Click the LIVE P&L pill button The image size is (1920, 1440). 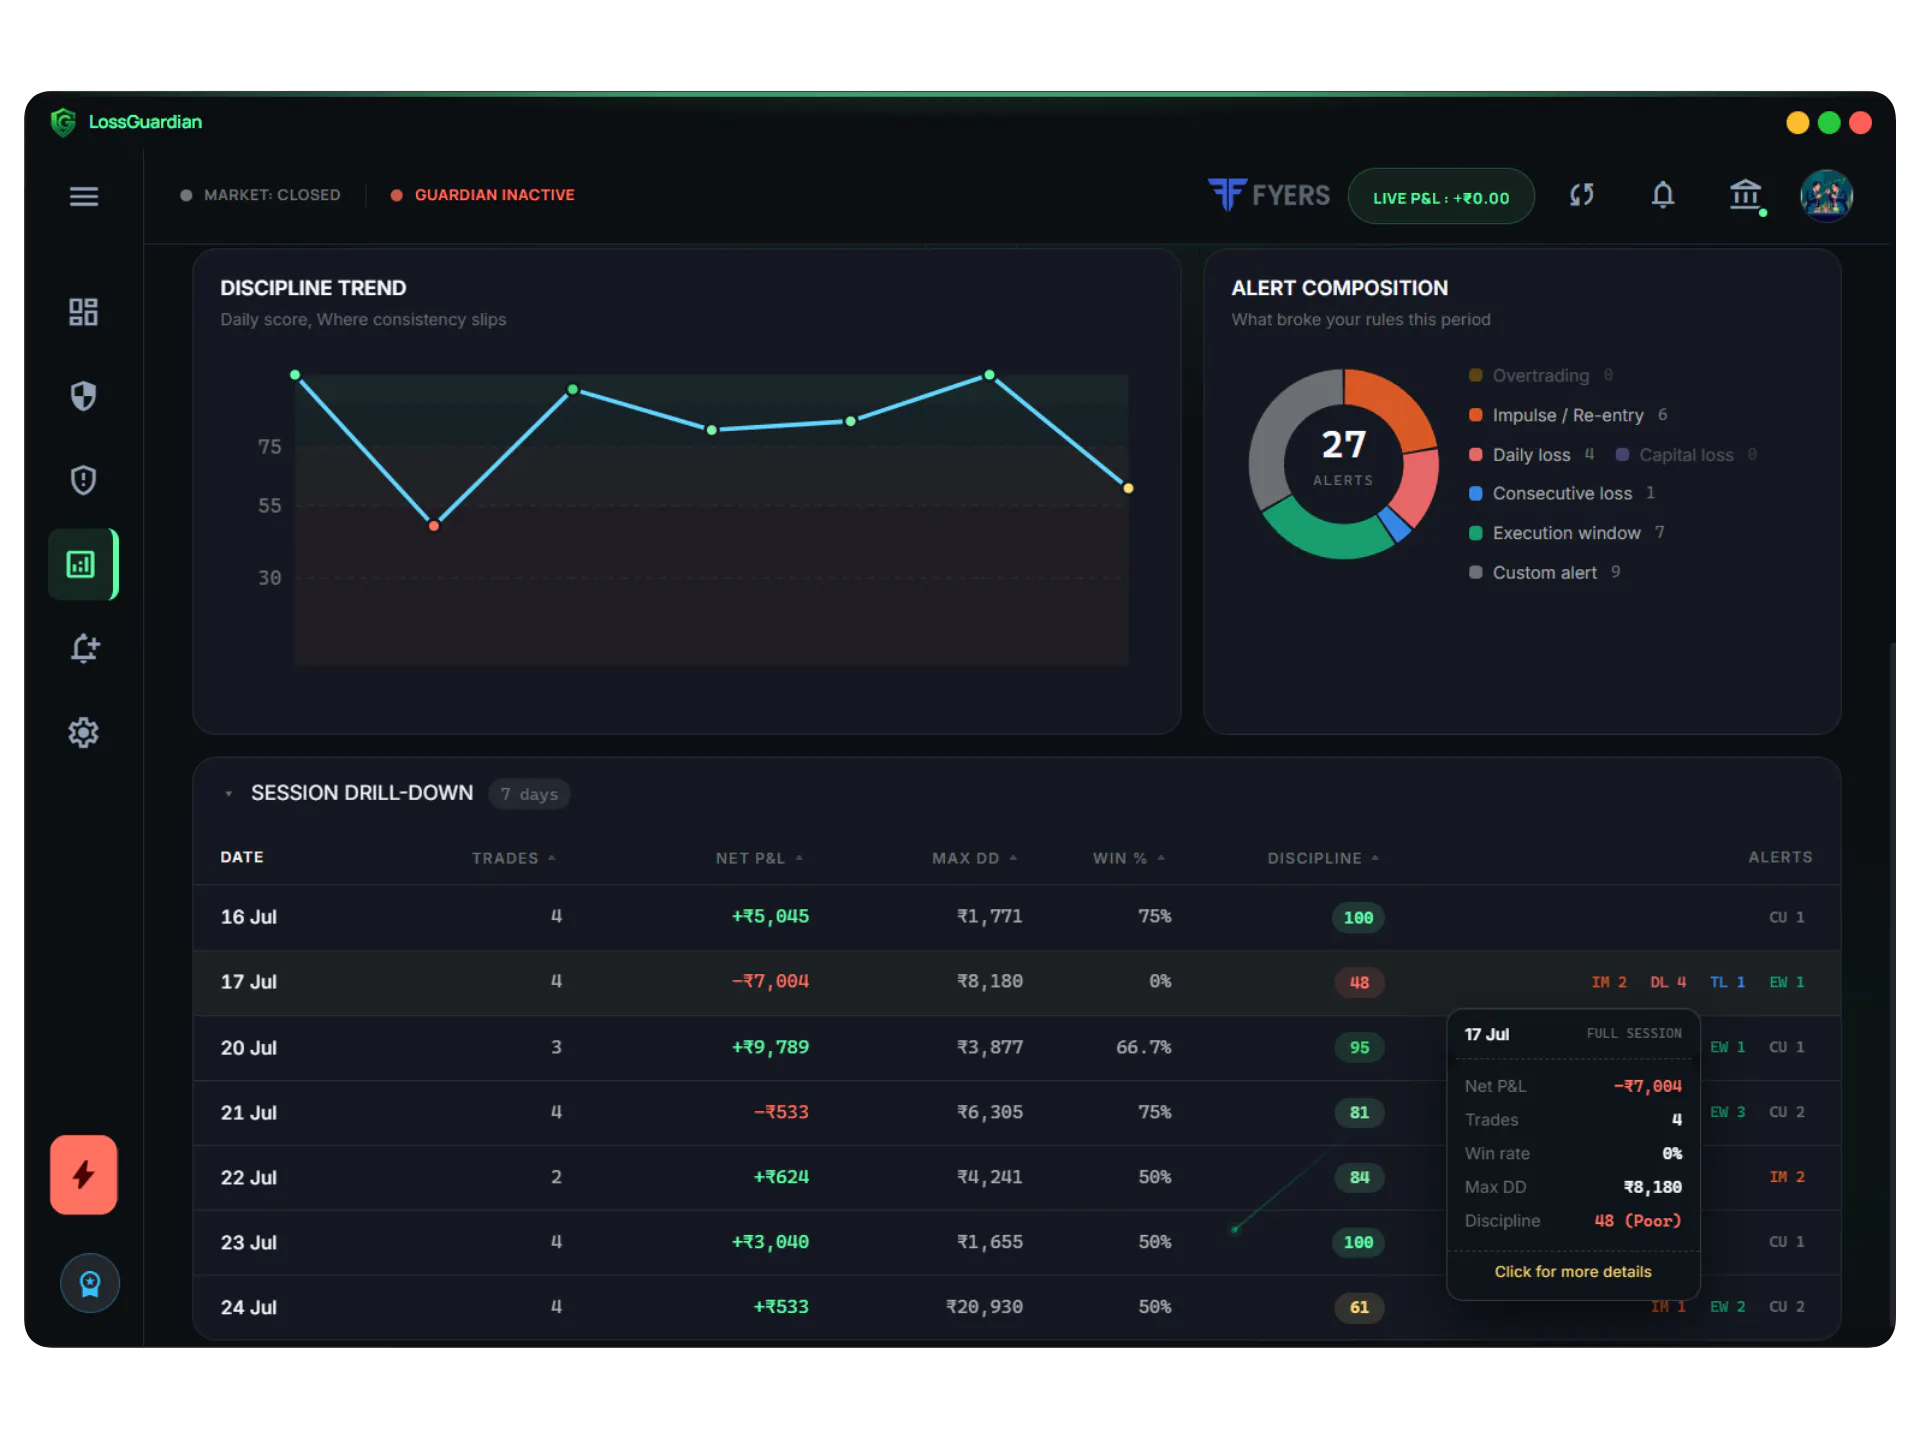[1440, 197]
